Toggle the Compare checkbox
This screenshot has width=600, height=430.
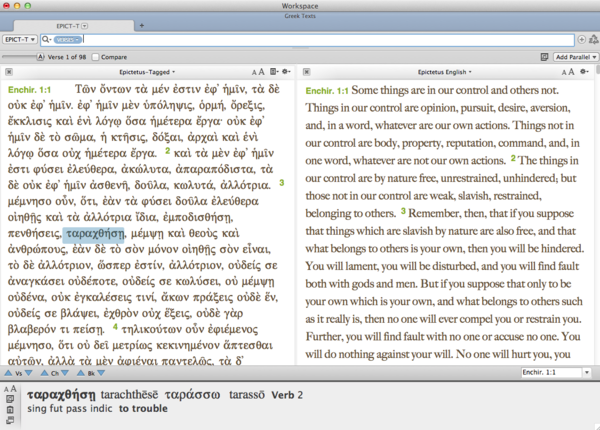[95, 57]
